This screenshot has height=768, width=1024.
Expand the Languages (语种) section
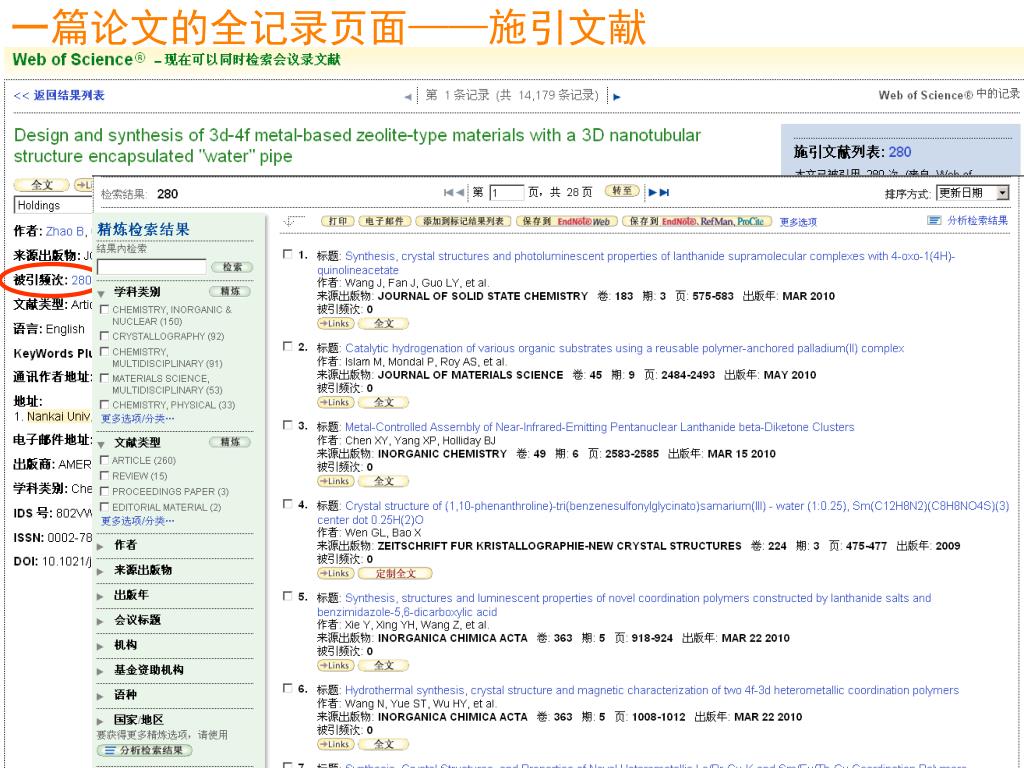tap(101, 697)
